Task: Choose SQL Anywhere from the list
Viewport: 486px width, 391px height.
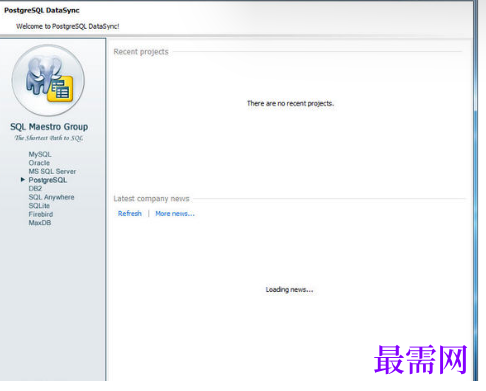Action: pos(51,197)
